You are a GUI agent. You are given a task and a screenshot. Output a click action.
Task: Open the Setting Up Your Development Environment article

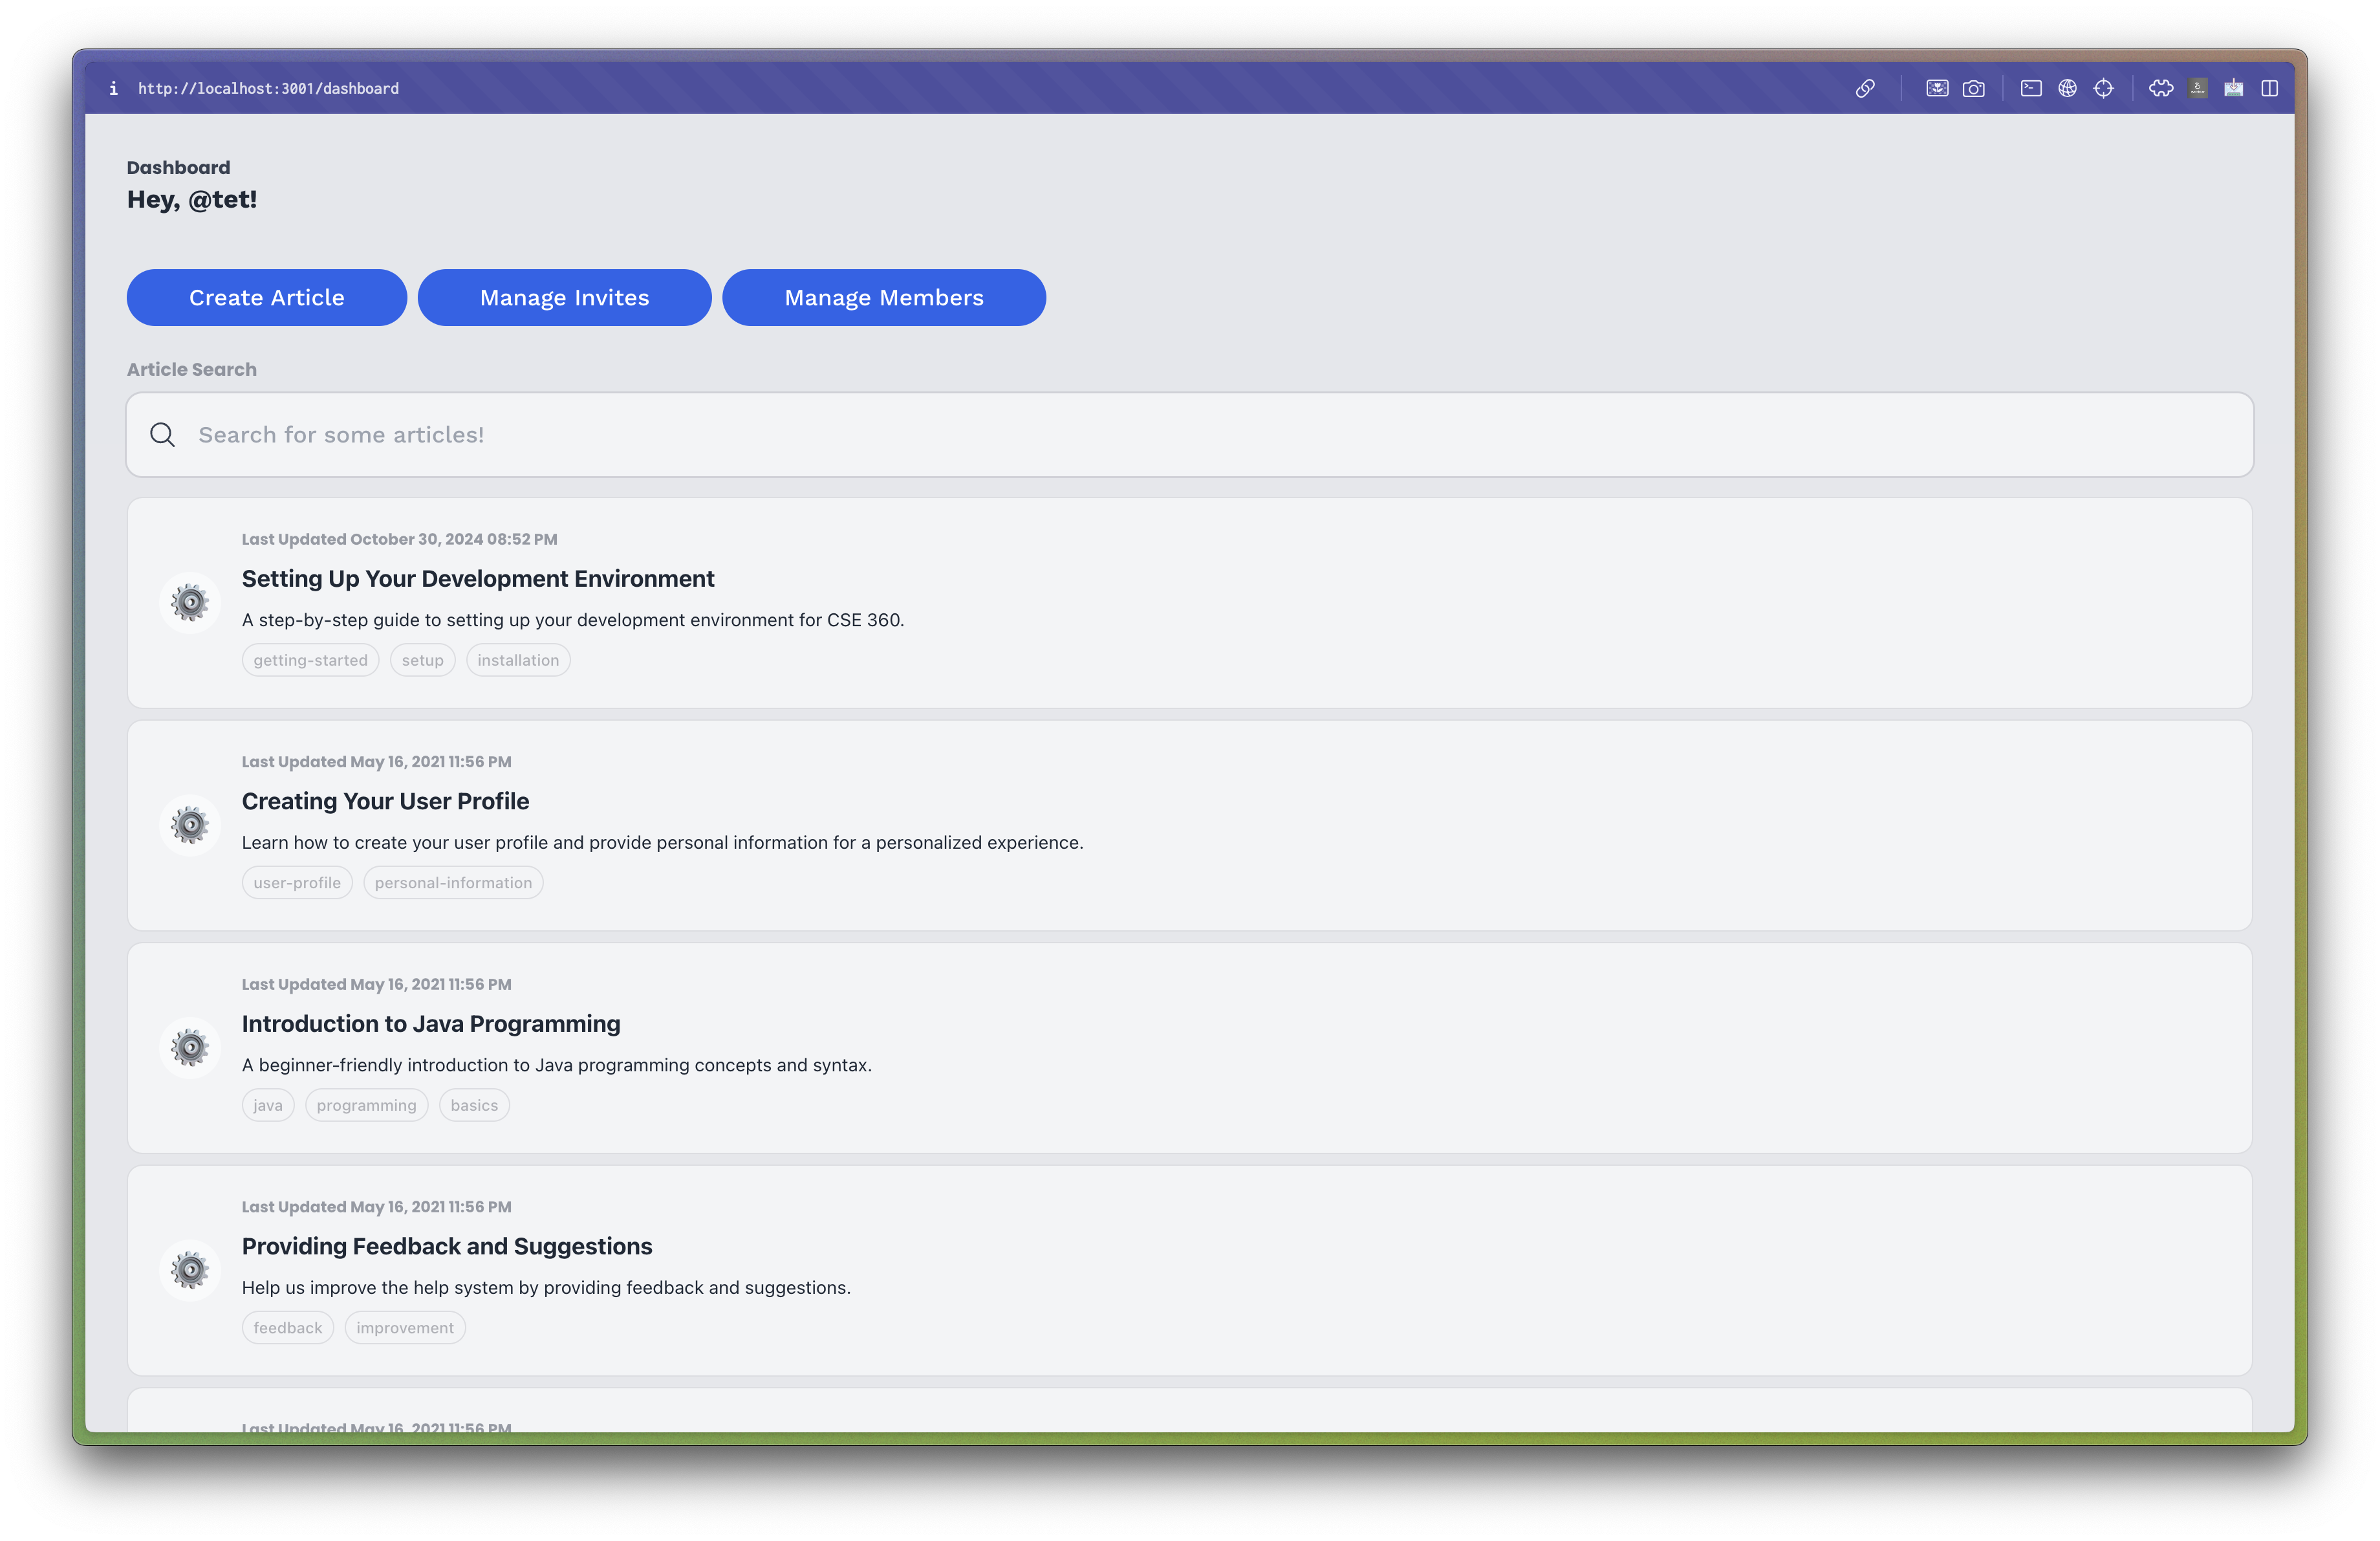[x=477, y=578]
